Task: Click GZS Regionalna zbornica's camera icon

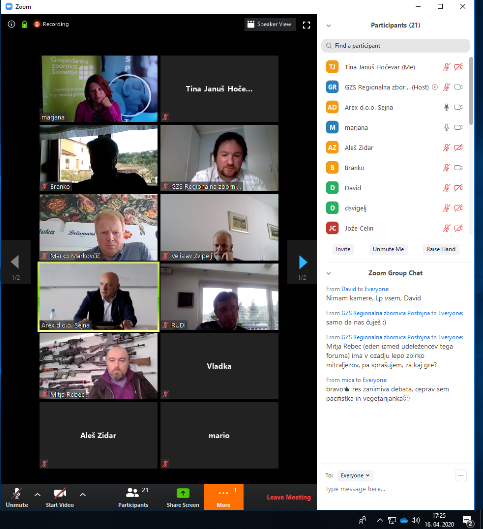Action: tap(458, 87)
